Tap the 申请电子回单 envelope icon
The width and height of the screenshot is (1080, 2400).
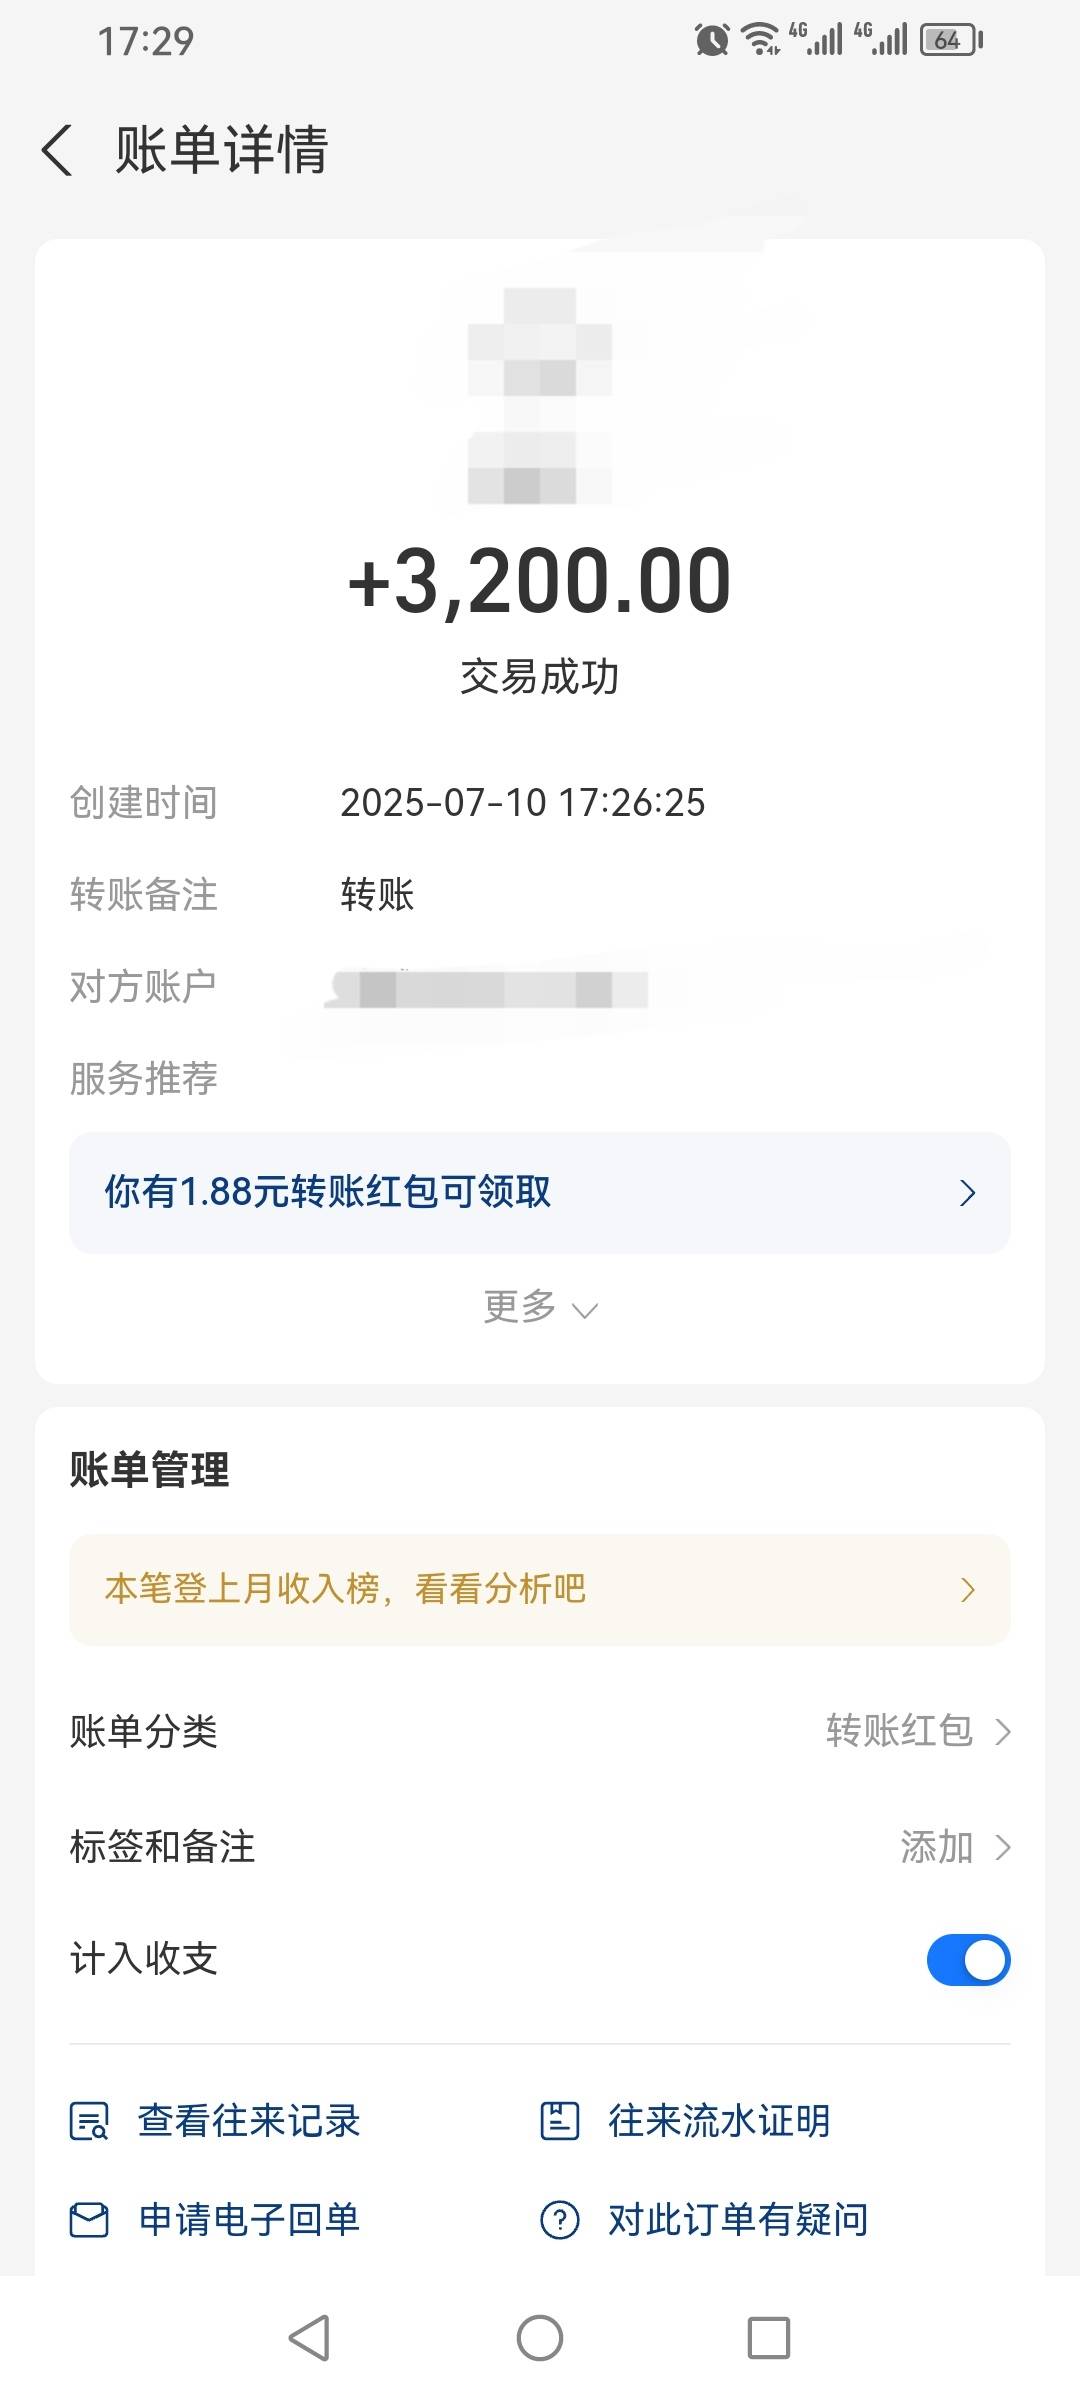tap(89, 2220)
